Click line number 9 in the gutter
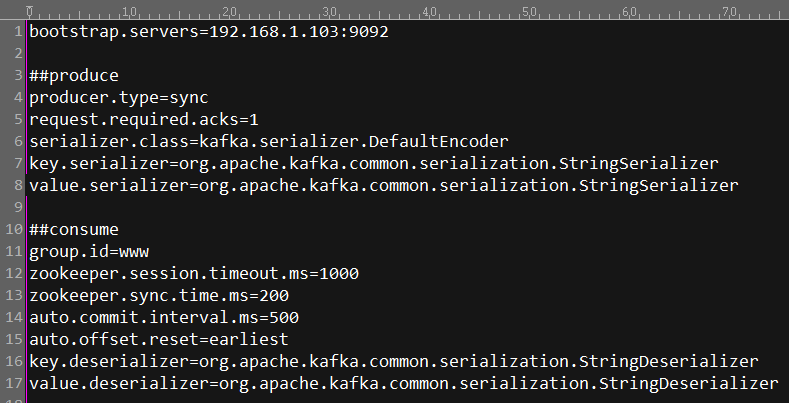Viewport: 789px width, 403px height. pos(19,207)
